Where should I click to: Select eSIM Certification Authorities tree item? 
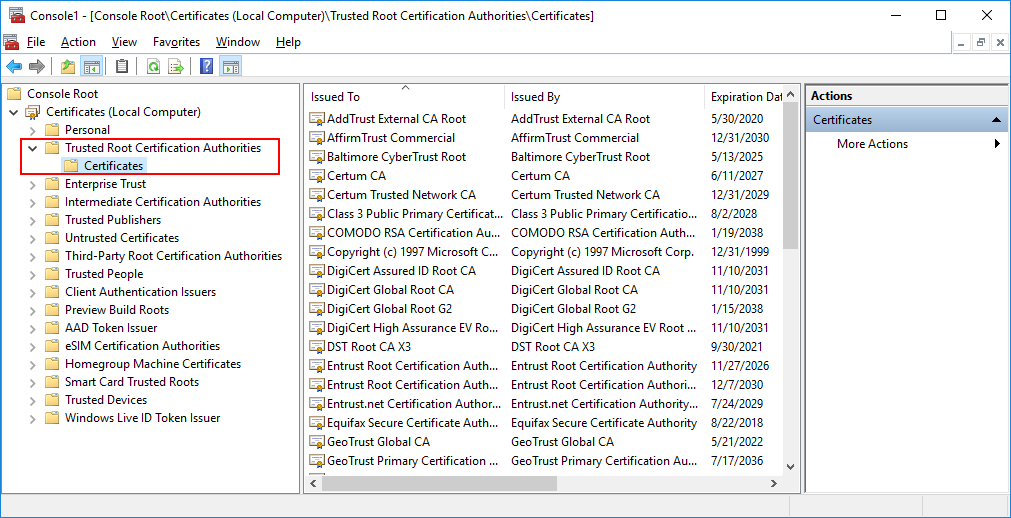point(142,346)
